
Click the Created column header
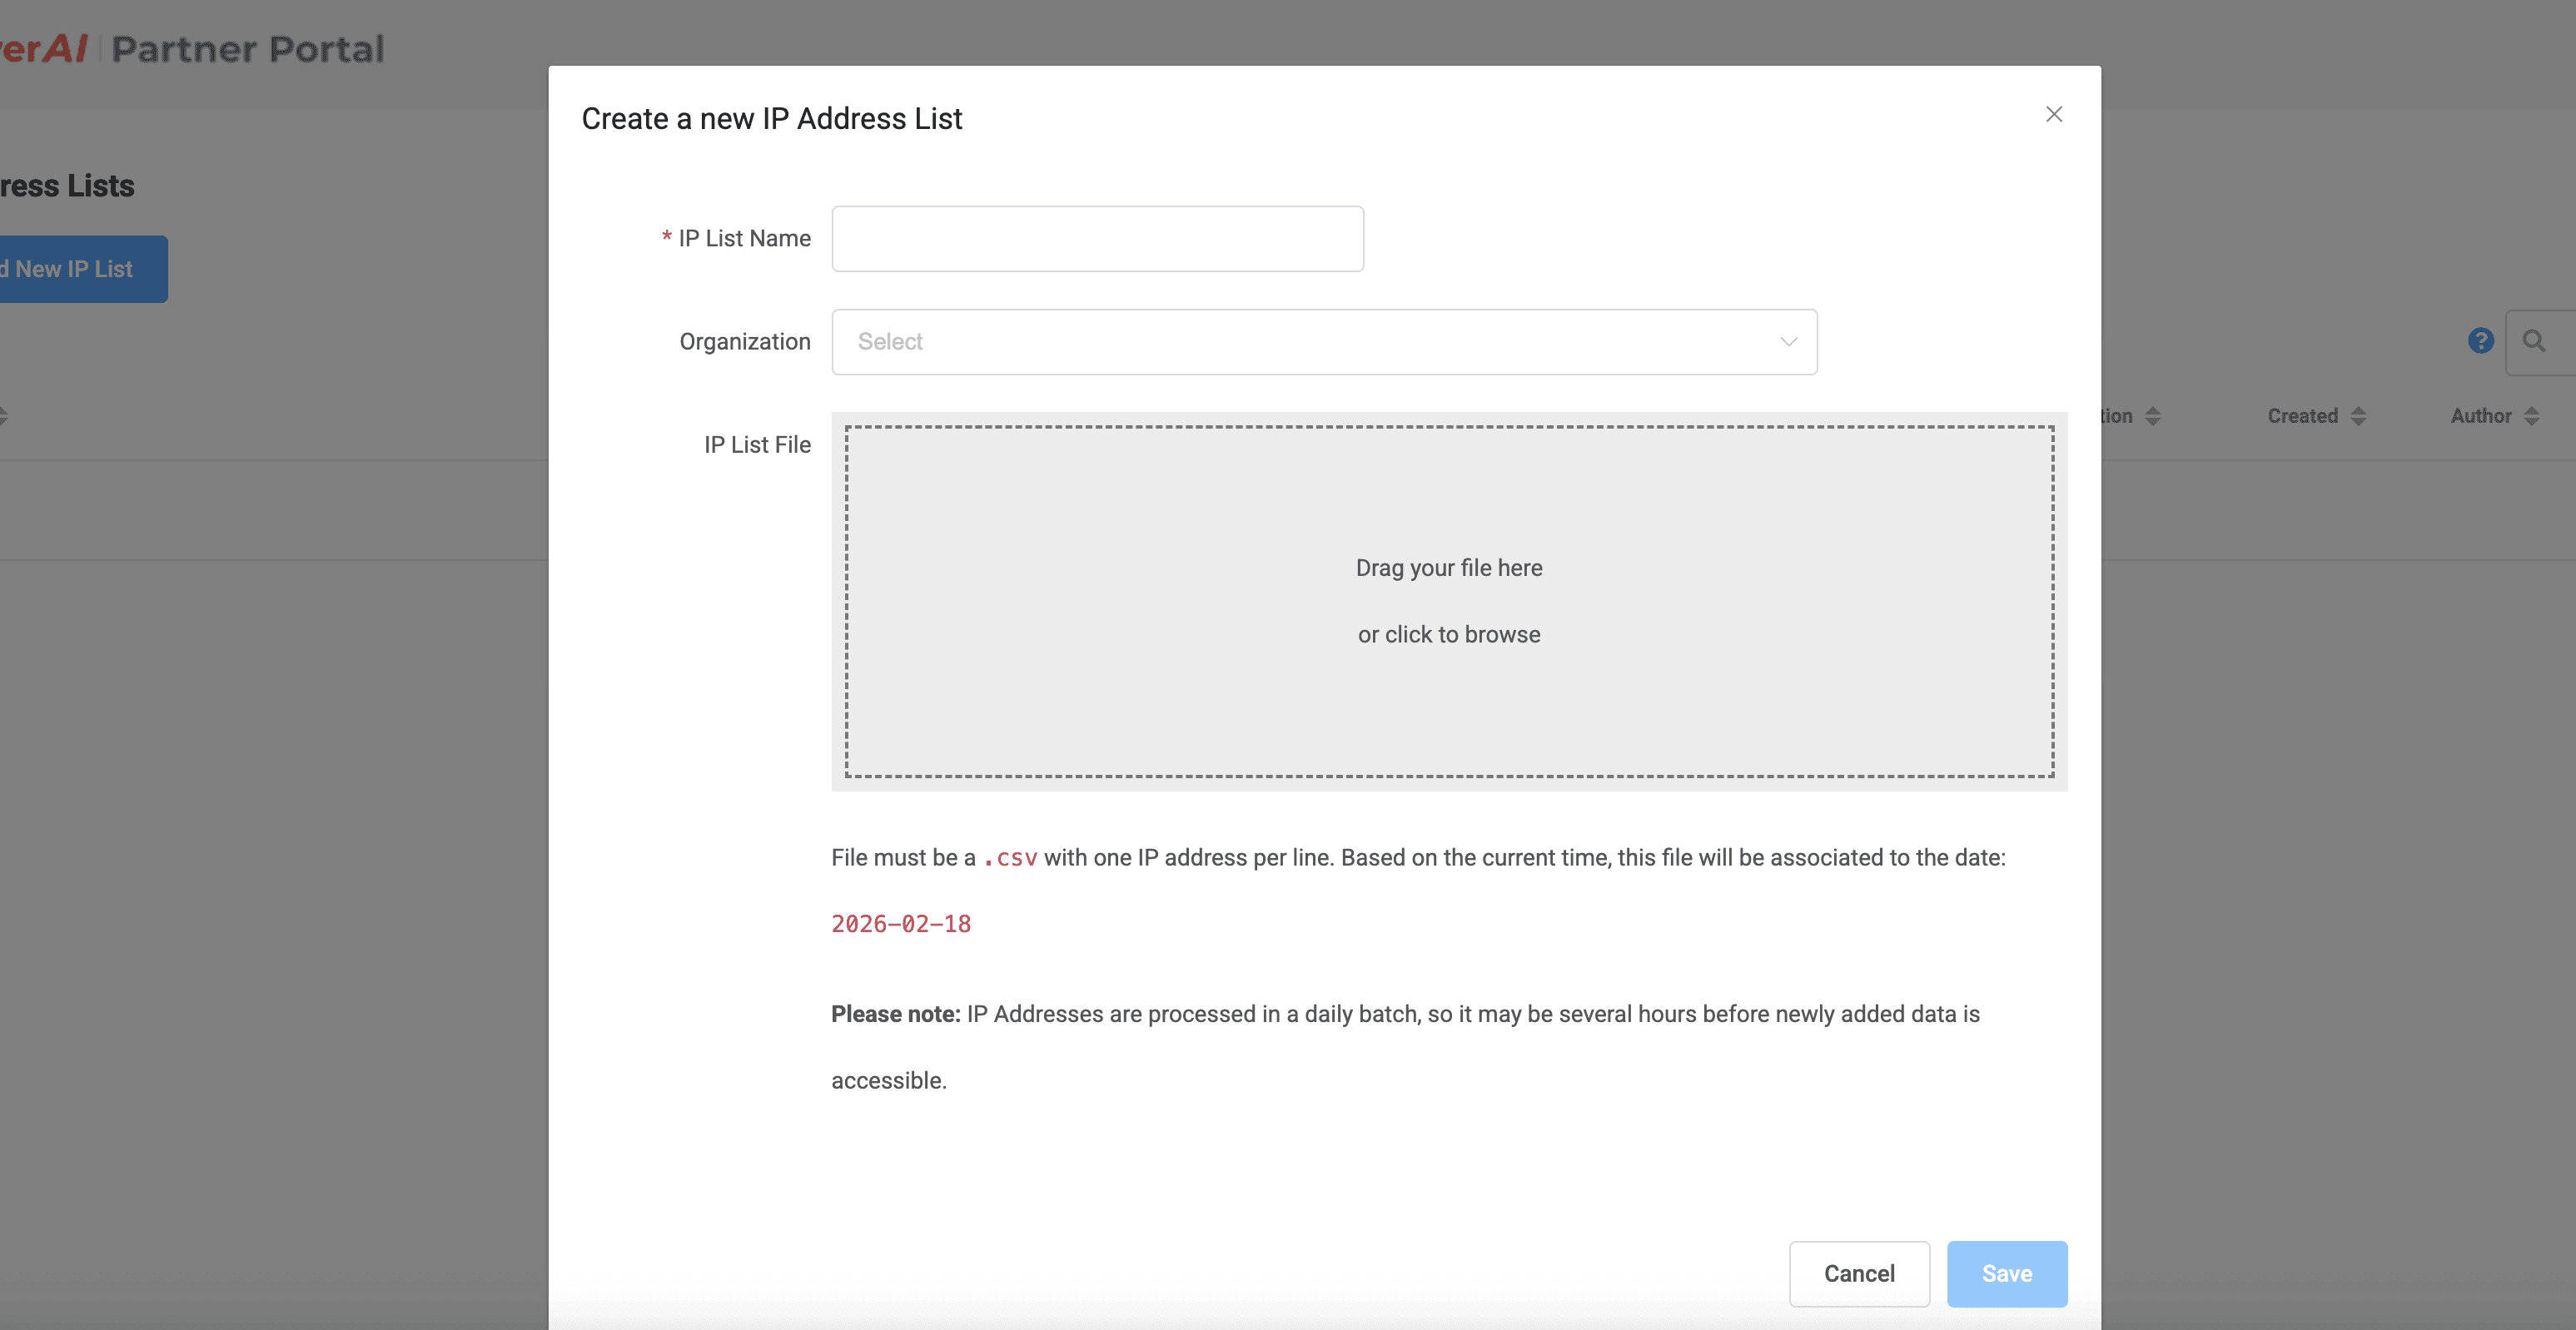[2301, 416]
